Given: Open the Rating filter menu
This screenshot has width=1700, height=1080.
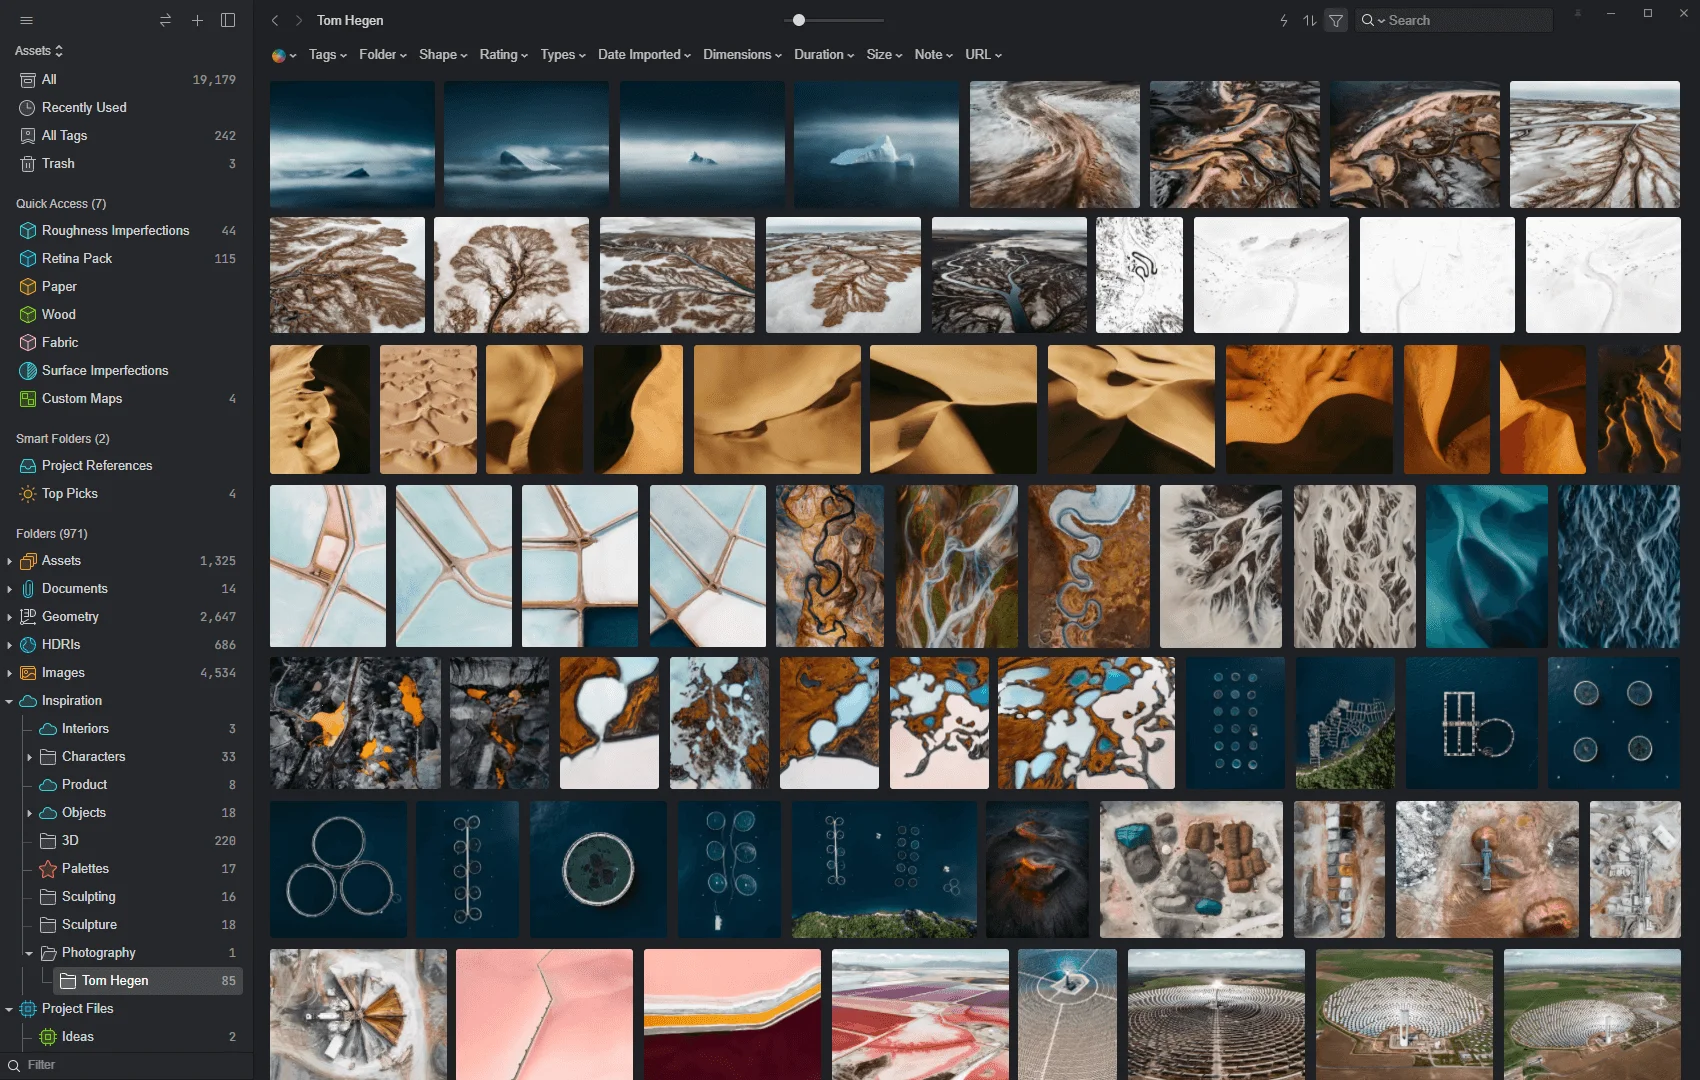Looking at the screenshot, I should point(503,55).
